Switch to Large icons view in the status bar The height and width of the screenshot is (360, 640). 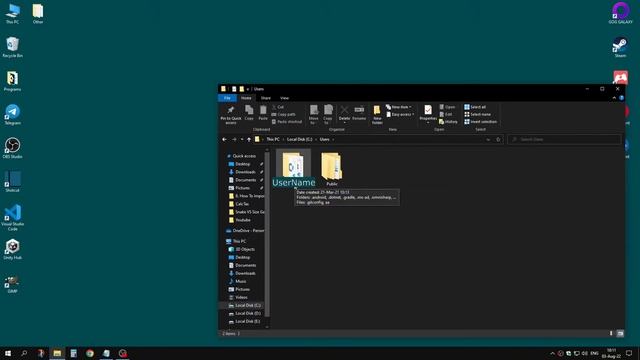coord(620,333)
